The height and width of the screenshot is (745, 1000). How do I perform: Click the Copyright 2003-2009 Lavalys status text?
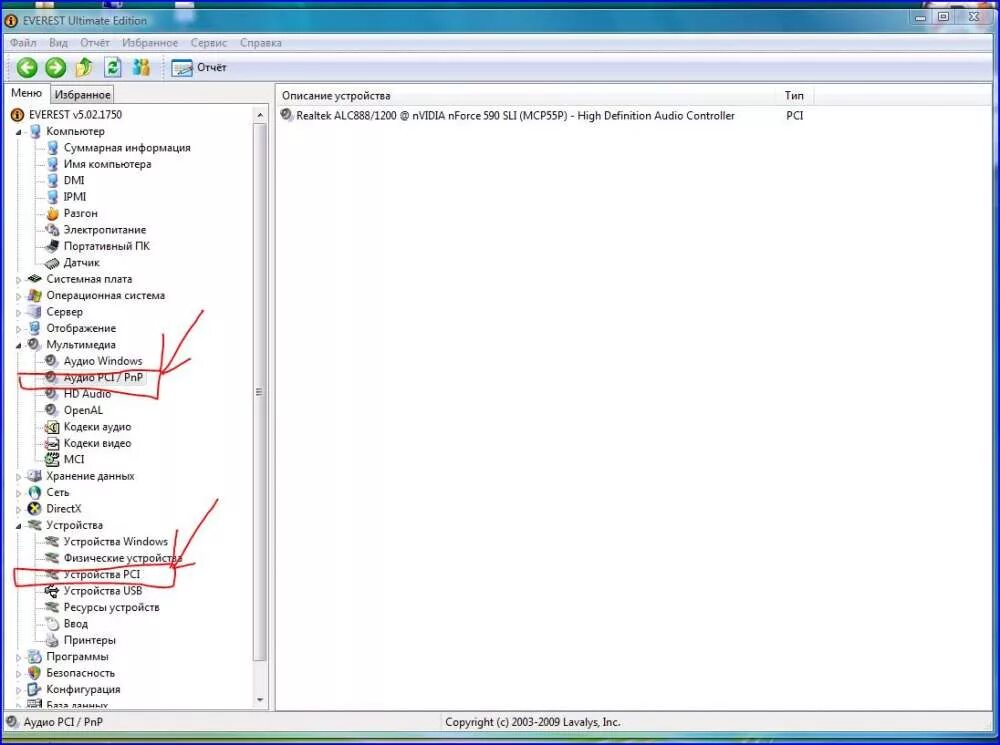coord(533,722)
